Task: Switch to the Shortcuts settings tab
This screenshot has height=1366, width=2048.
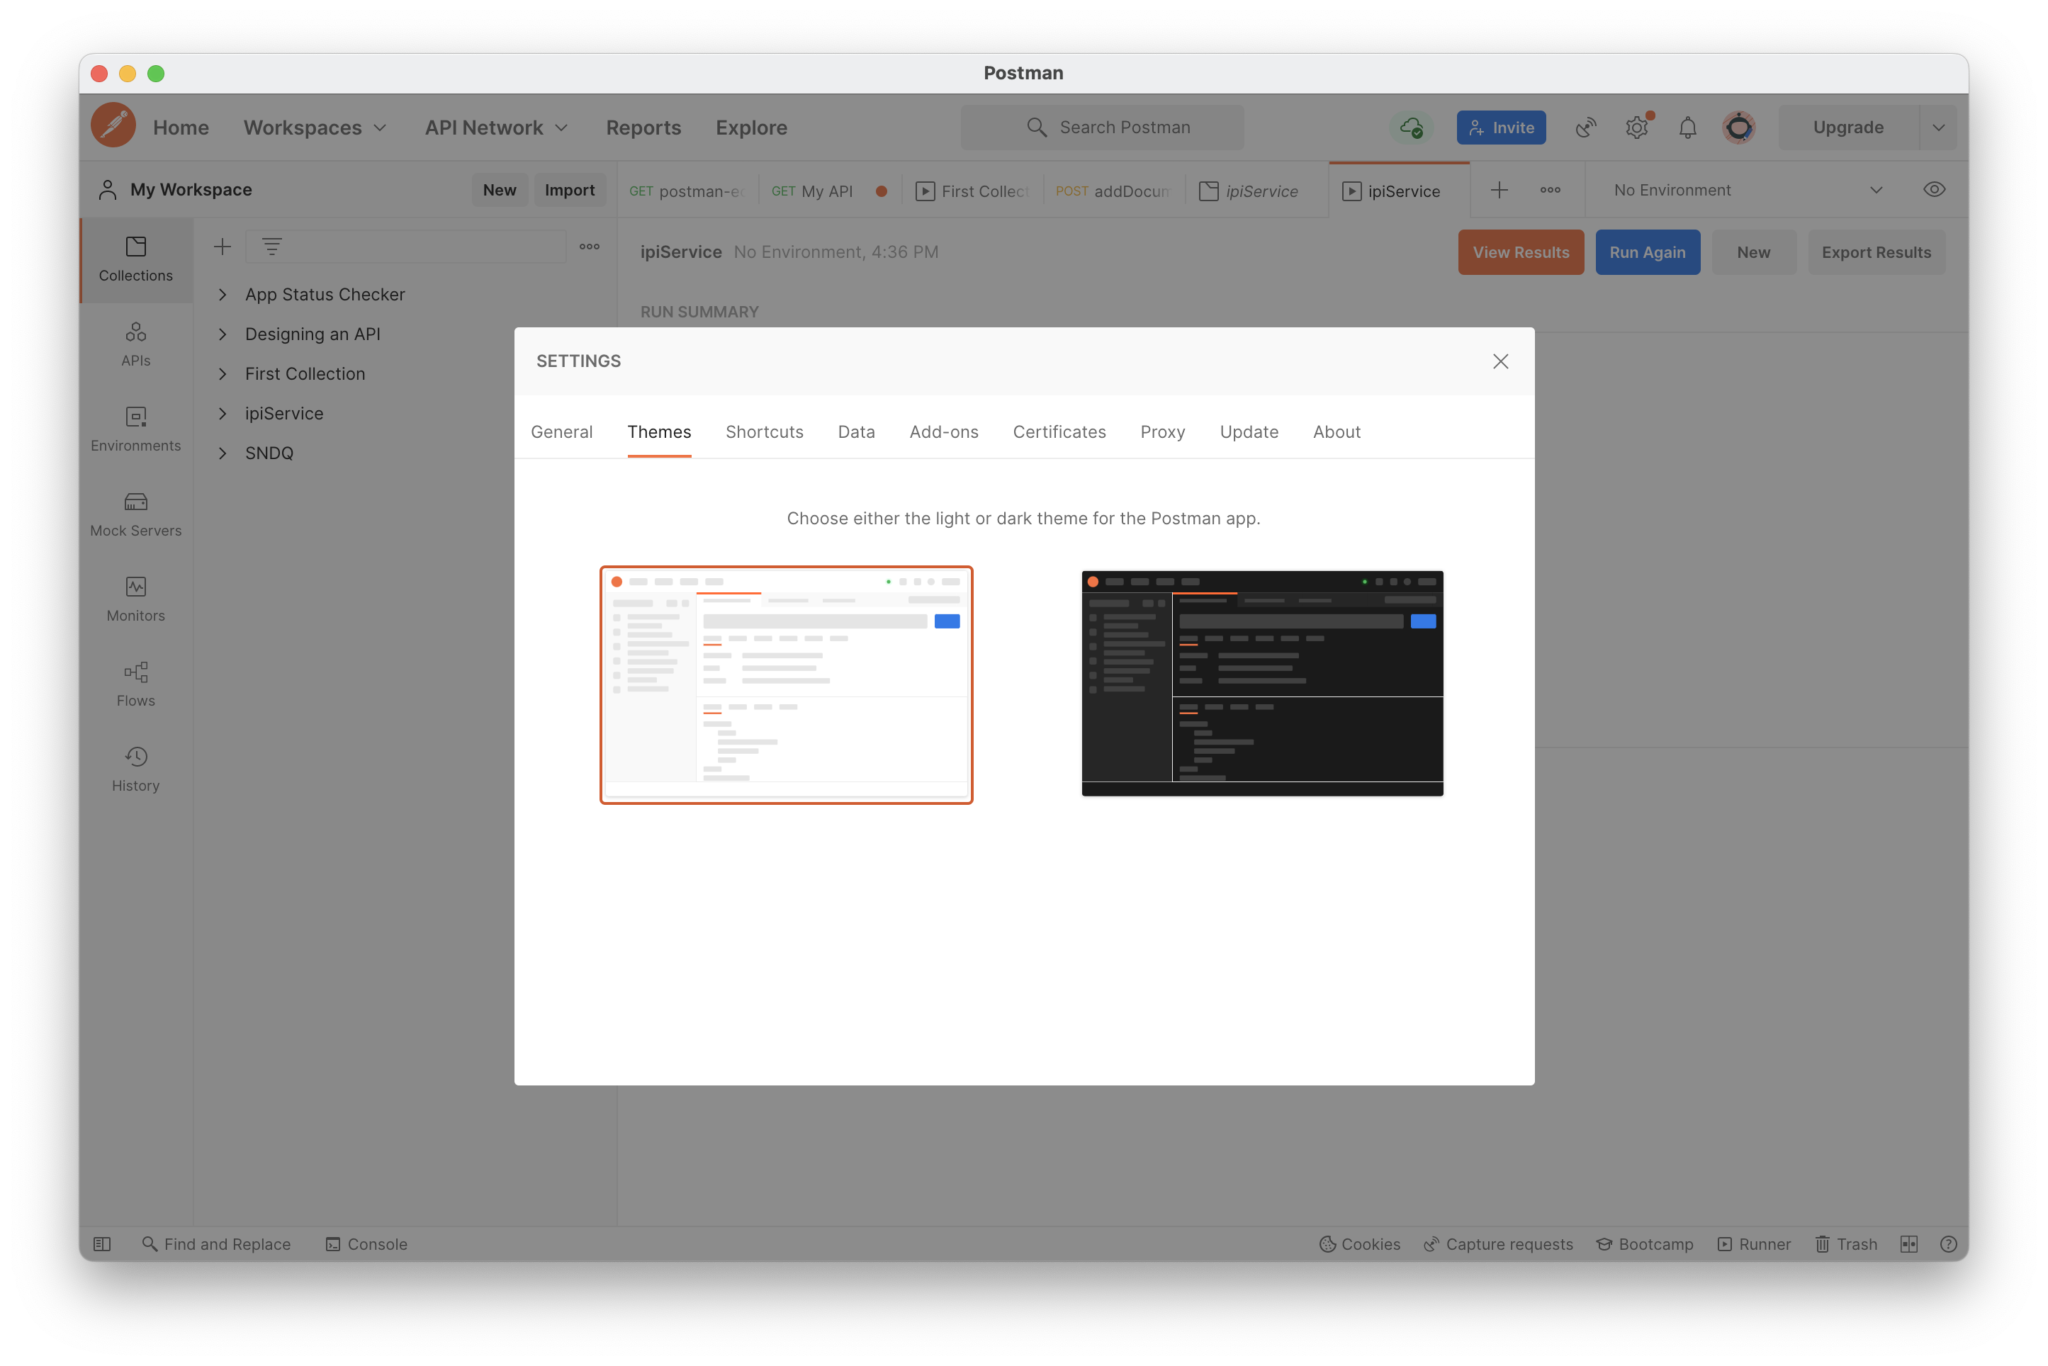Action: [764, 431]
